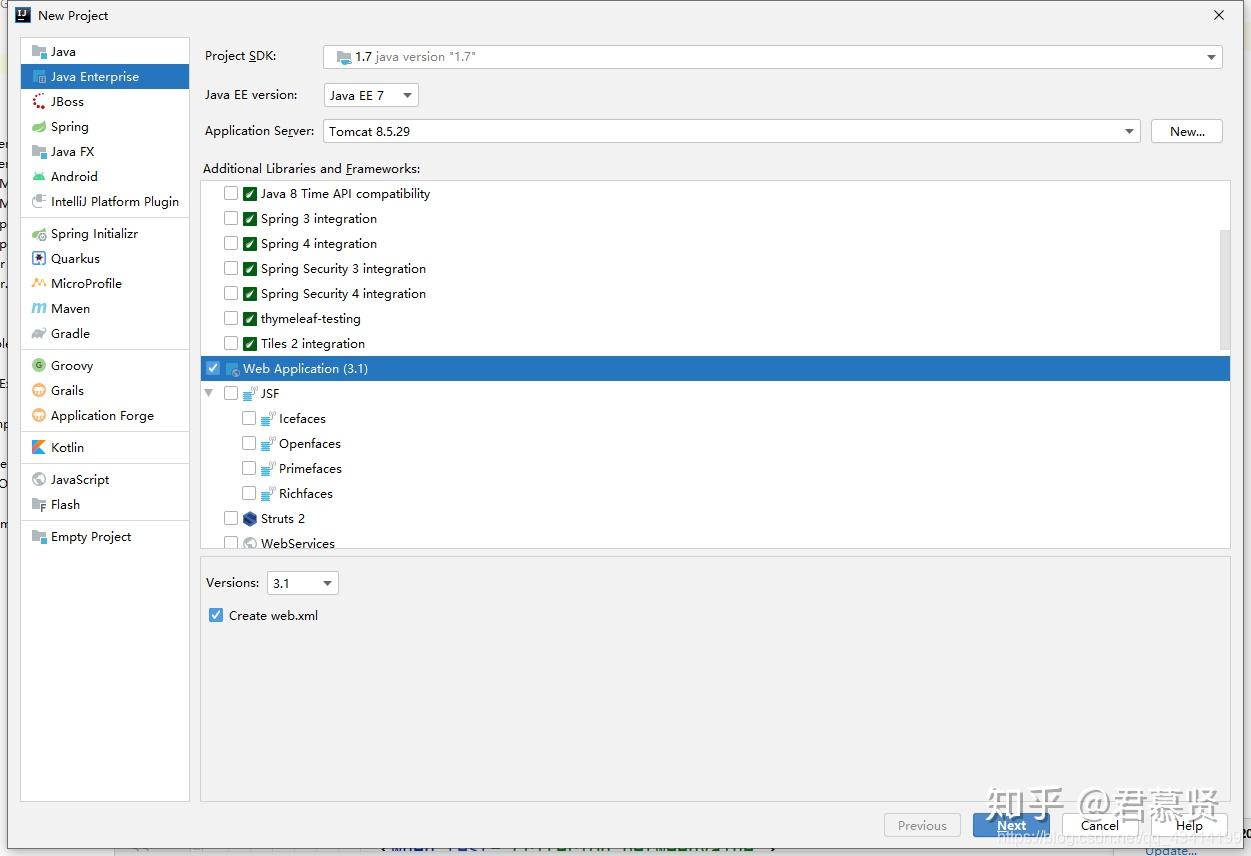
Task: Click the Gradle elephant icon
Action: (39, 334)
